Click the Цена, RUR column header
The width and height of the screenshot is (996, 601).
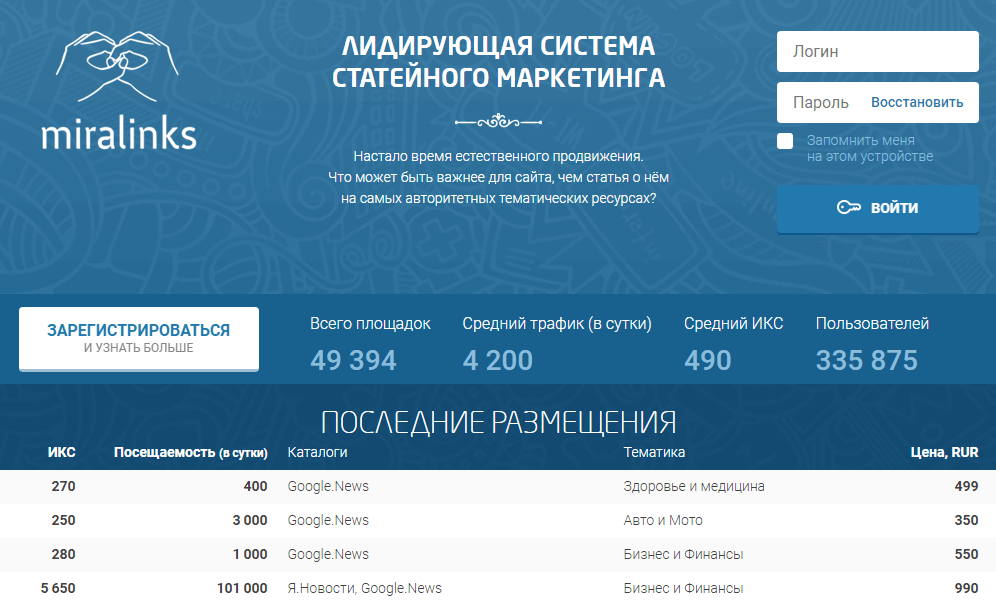coord(945,452)
